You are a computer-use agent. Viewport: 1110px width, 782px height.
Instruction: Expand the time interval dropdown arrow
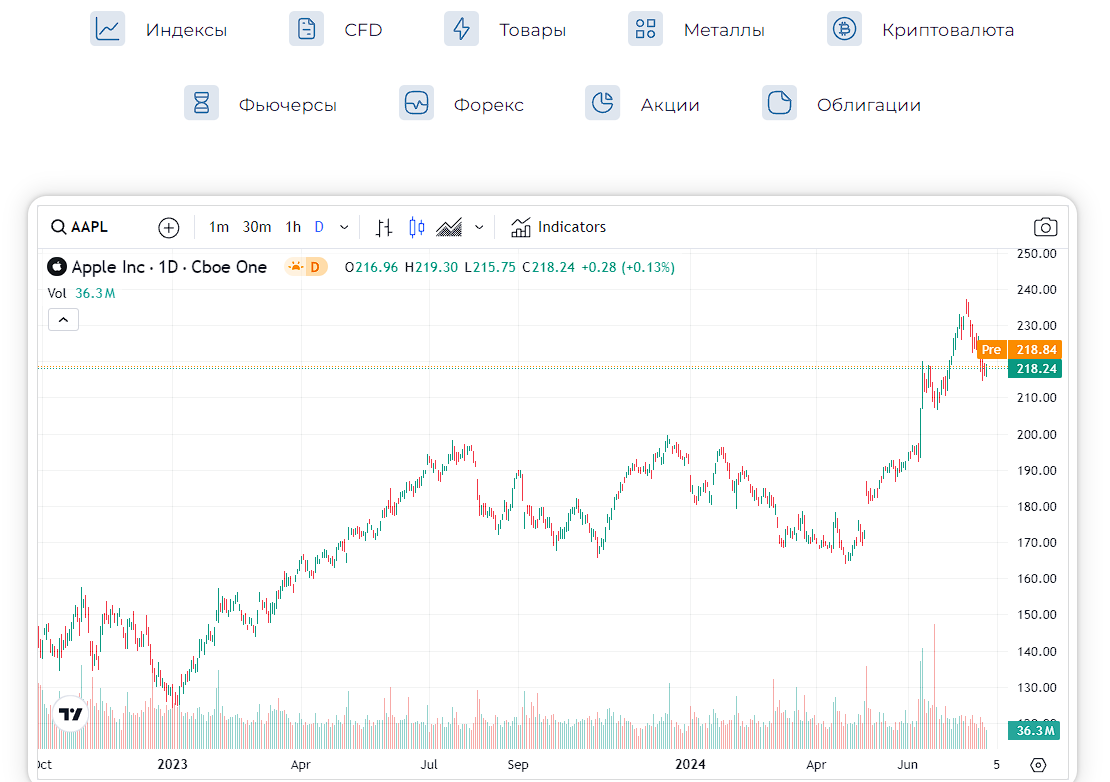(x=344, y=227)
